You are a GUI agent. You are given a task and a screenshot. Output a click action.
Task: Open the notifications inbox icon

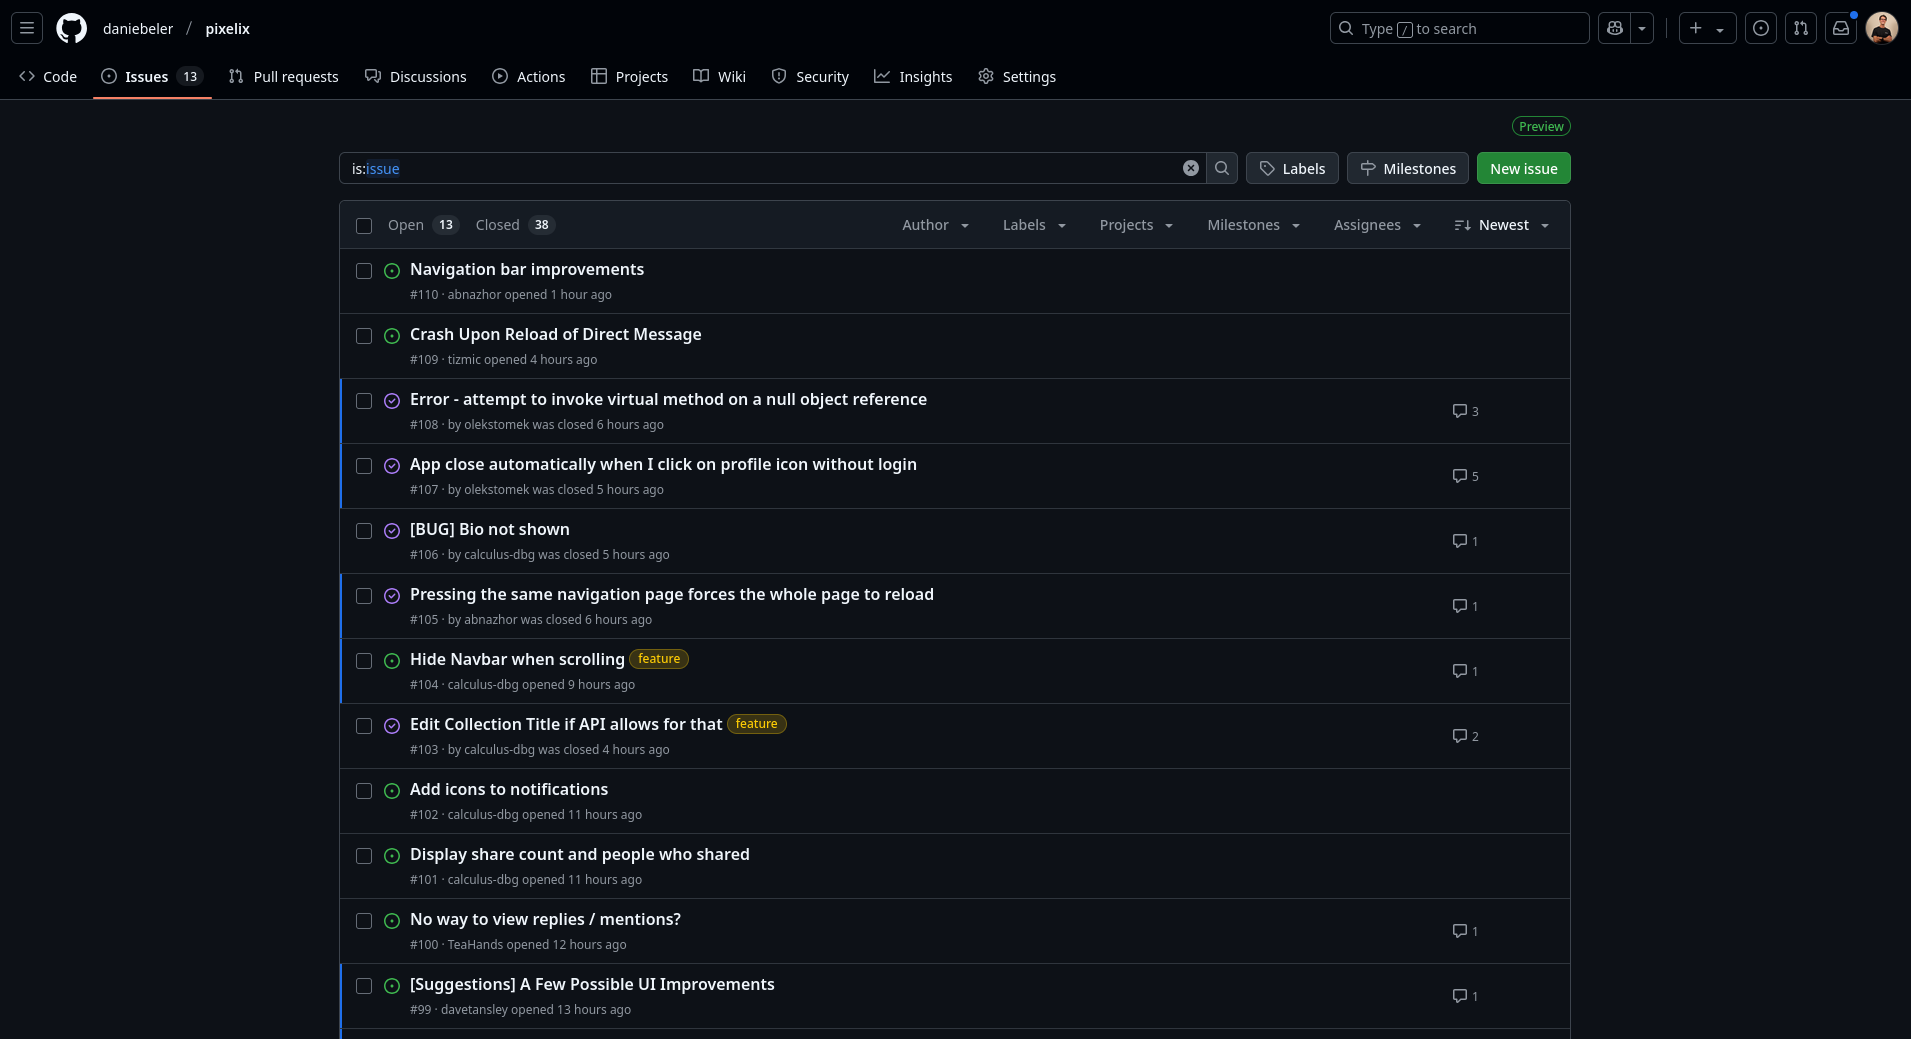pyautogui.click(x=1840, y=28)
